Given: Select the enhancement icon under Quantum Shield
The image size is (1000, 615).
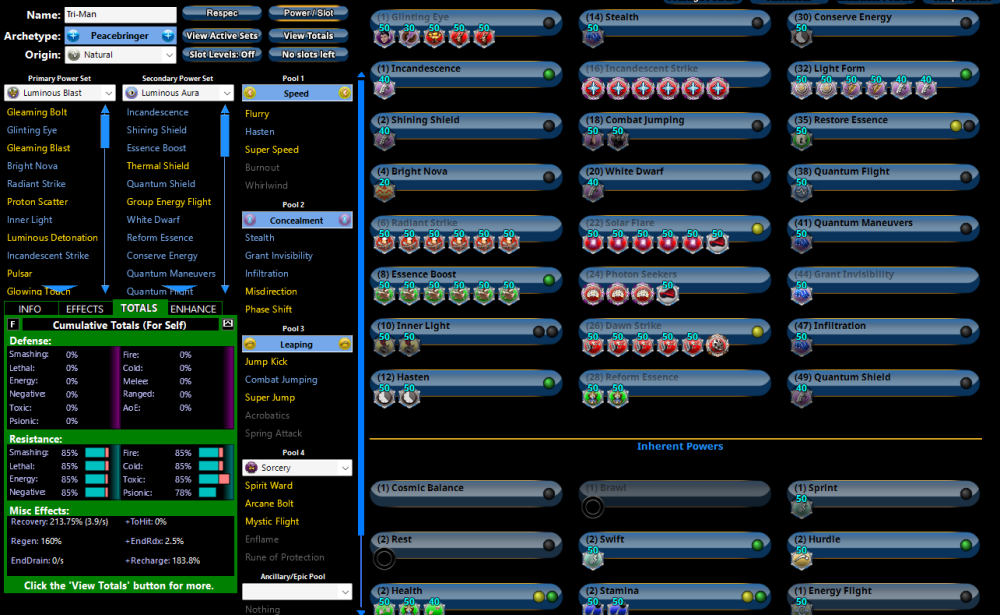Looking at the screenshot, I should [801, 398].
